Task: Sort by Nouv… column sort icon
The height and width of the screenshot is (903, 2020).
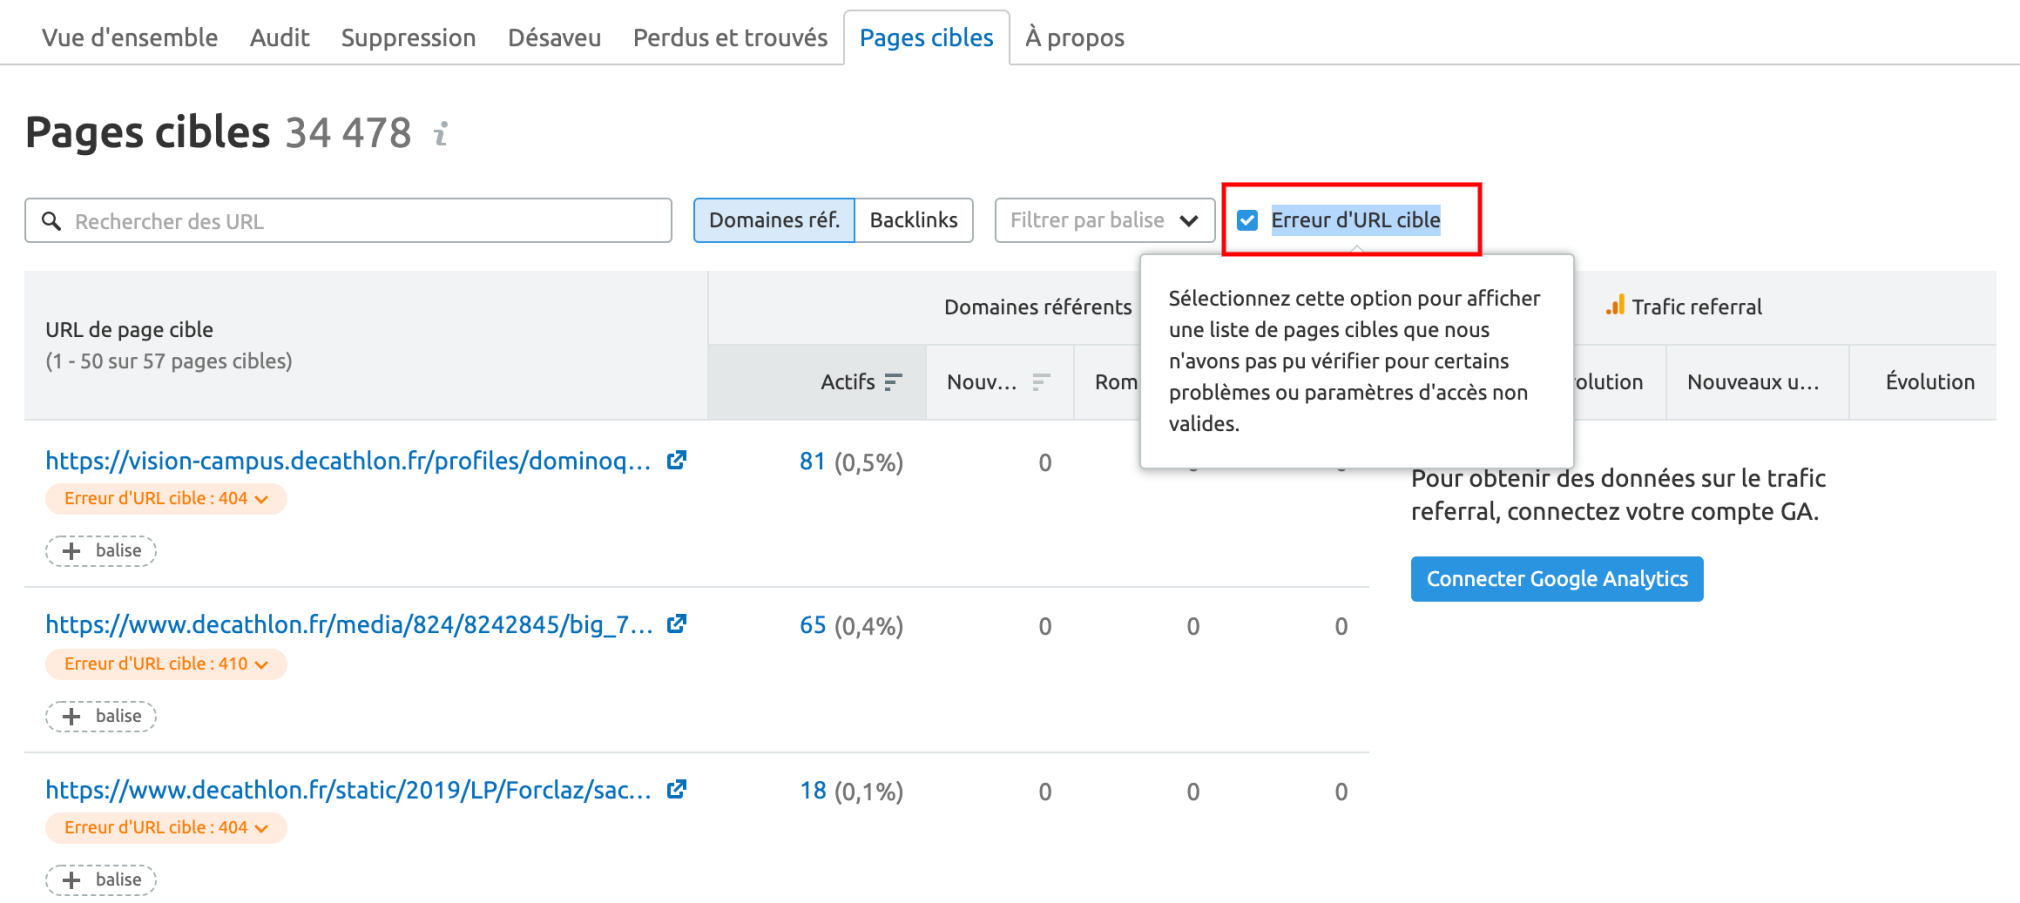Action: [x=1041, y=382]
